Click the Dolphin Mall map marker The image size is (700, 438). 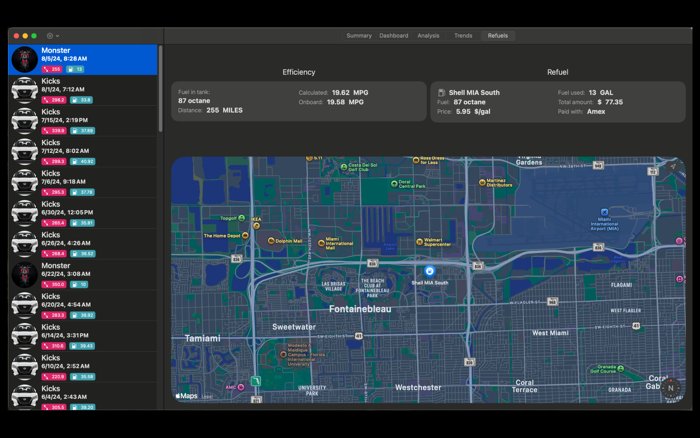(271, 241)
